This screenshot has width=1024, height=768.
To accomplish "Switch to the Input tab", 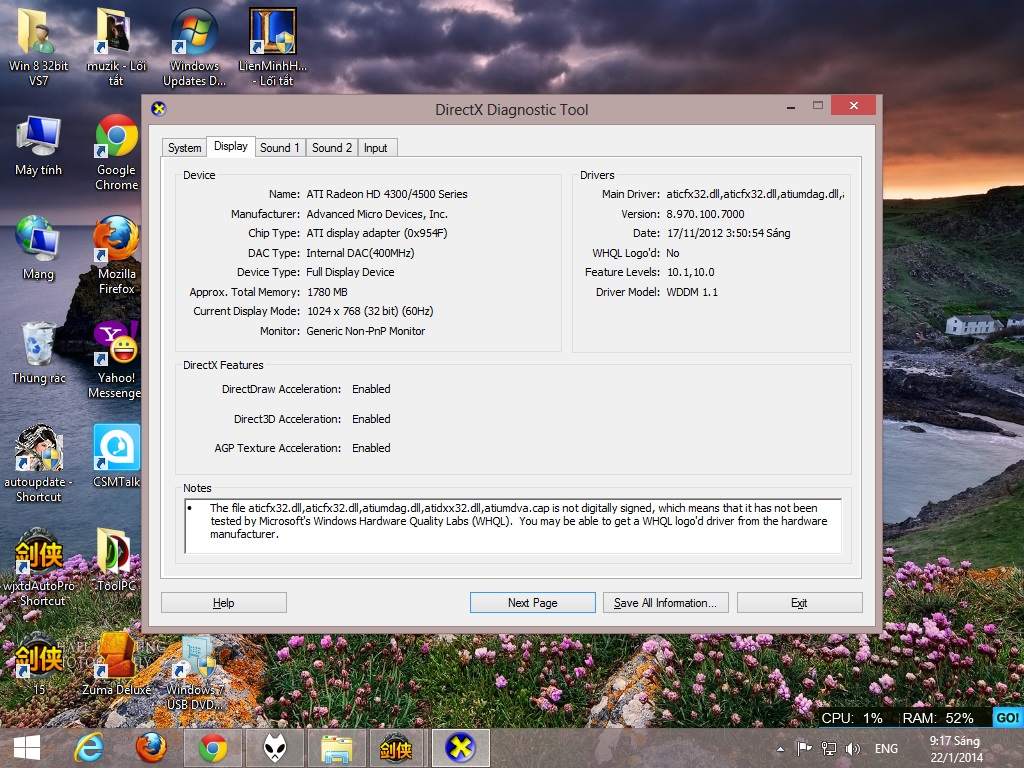I will coord(376,148).
